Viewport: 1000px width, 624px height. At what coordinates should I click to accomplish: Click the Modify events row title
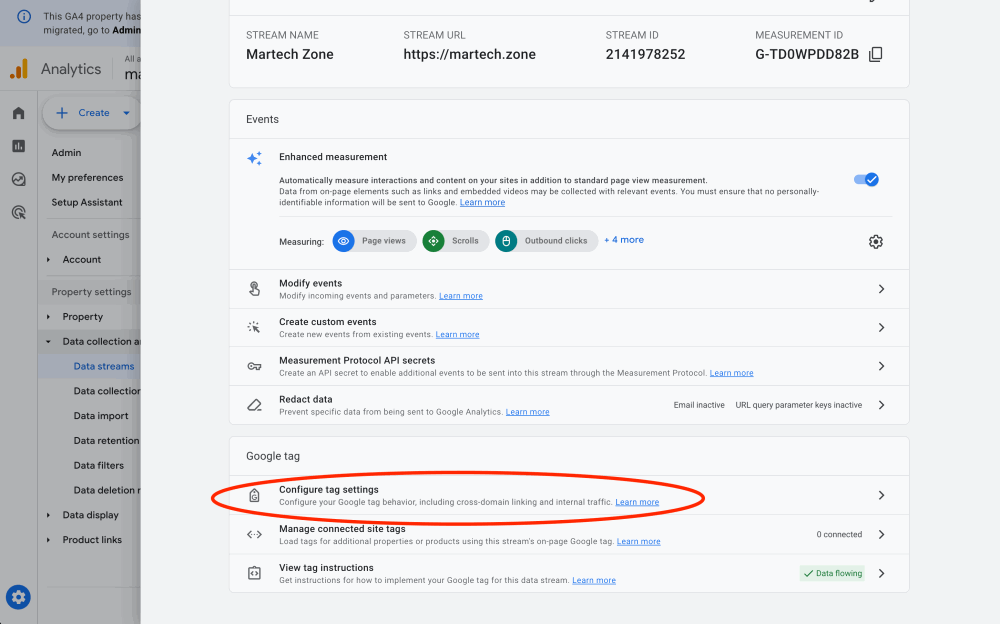[x=311, y=283]
